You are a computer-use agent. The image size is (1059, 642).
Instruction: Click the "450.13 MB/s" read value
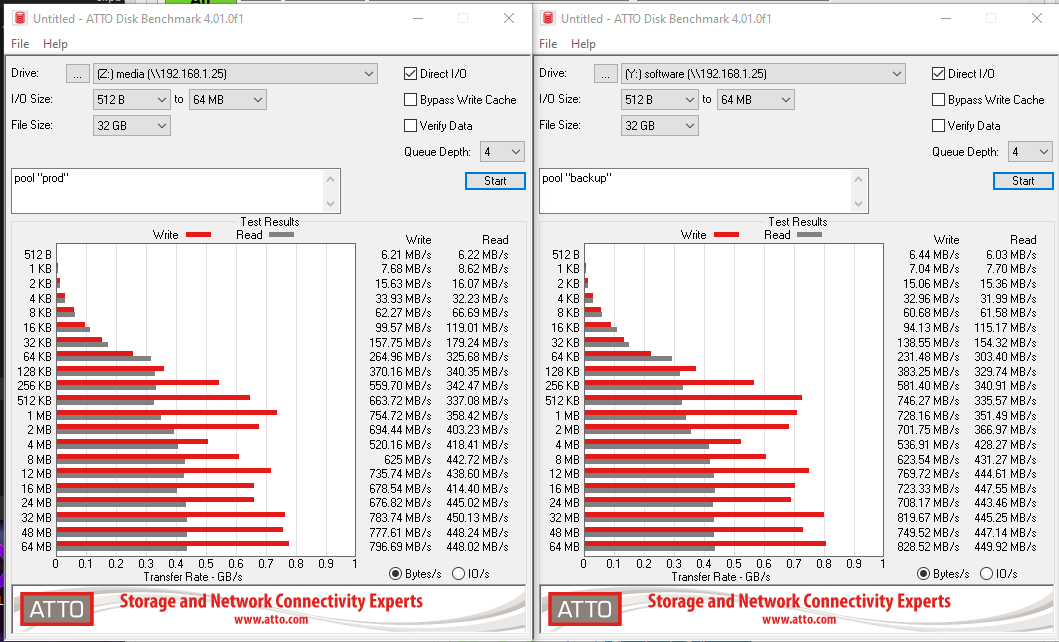tap(477, 518)
